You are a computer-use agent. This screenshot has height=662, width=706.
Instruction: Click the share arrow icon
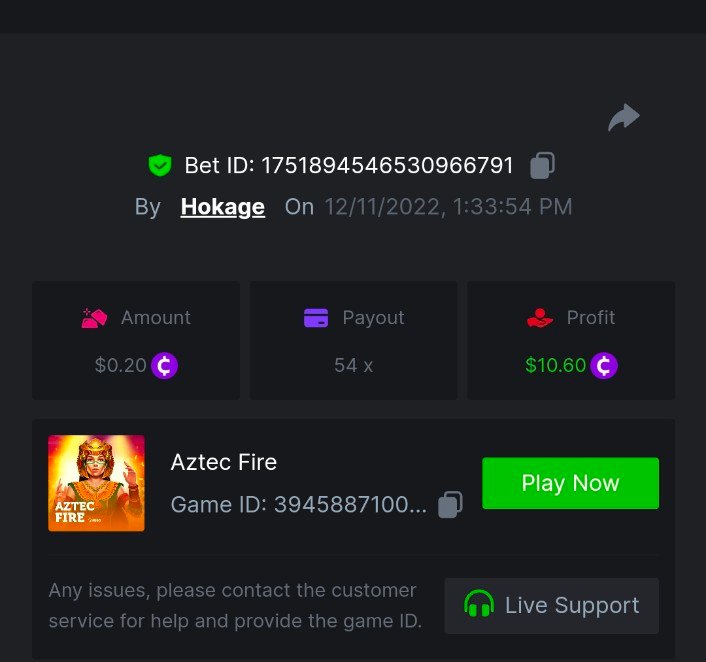623,118
